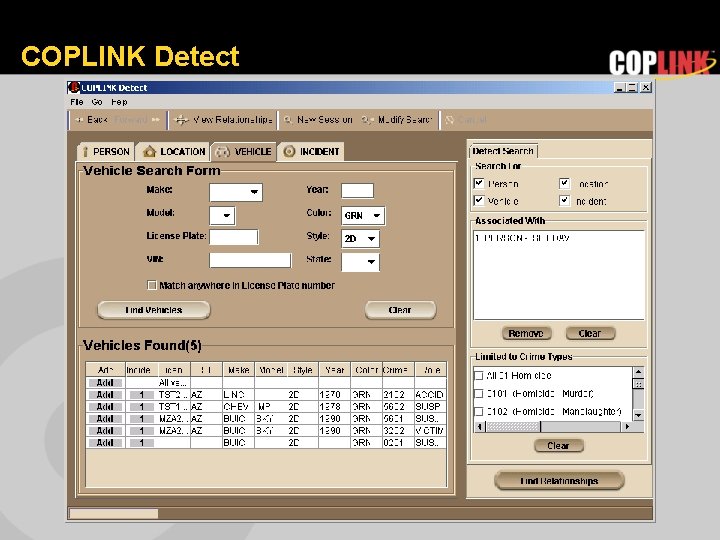The image size is (720, 540).
Task: Click the Incident tab icon
Action: coord(289,151)
